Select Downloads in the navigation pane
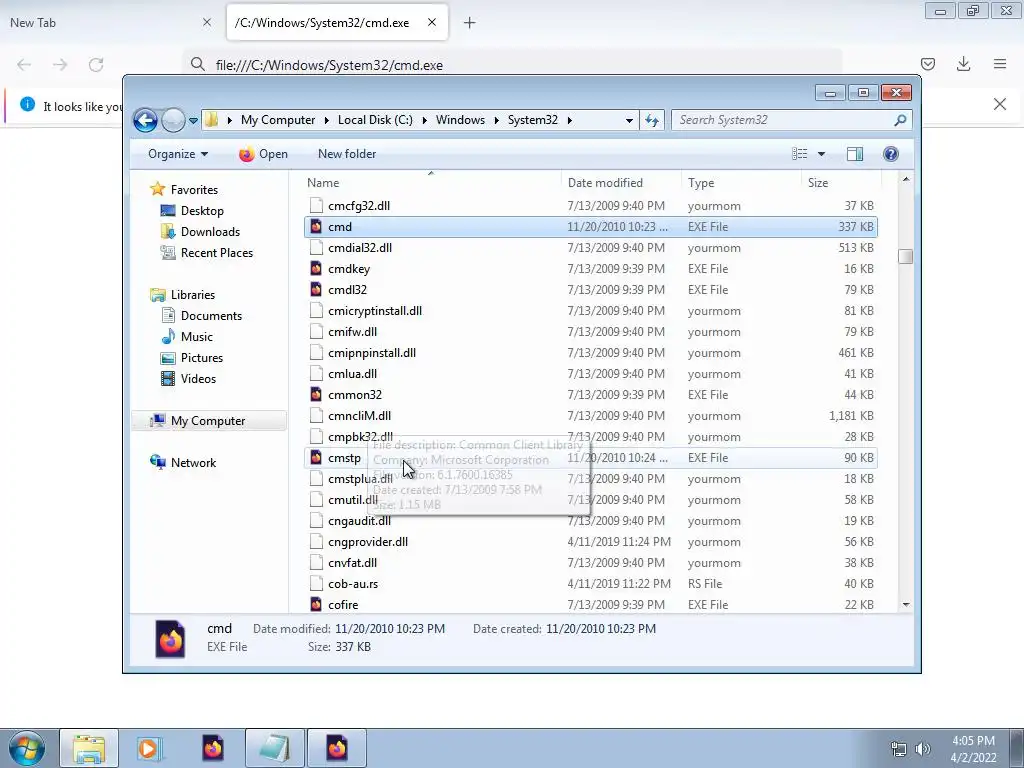This screenshot has height=768, width=1024. 210,232
